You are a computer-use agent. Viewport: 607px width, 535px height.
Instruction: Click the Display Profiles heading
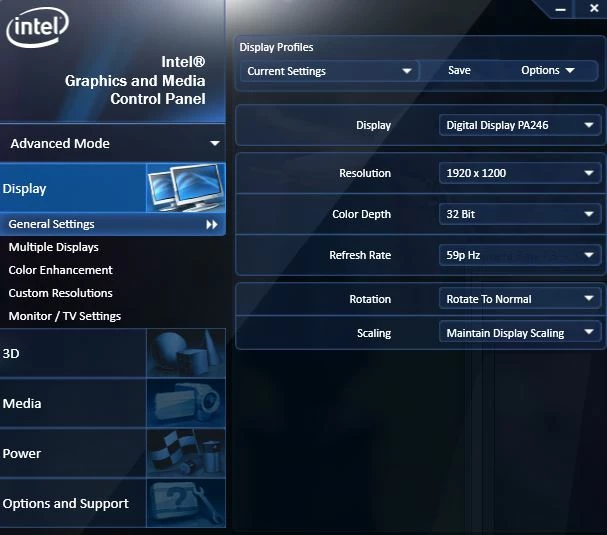click(276, 47)
